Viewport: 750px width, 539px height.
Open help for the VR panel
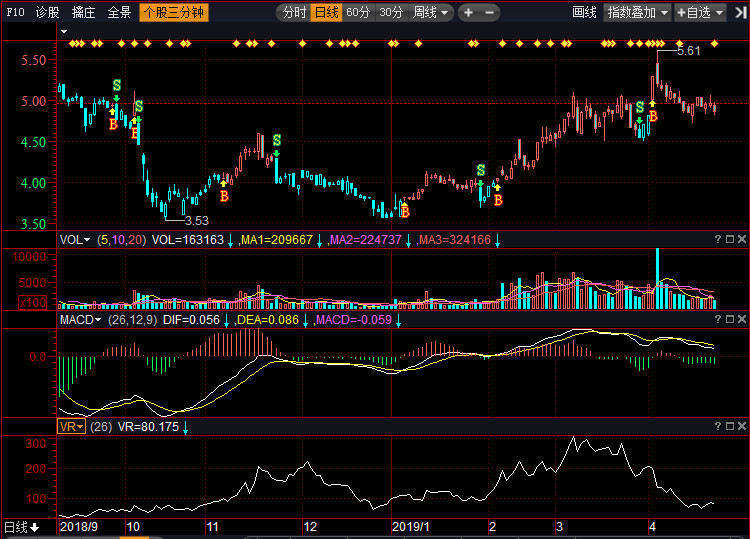(717, 426)
